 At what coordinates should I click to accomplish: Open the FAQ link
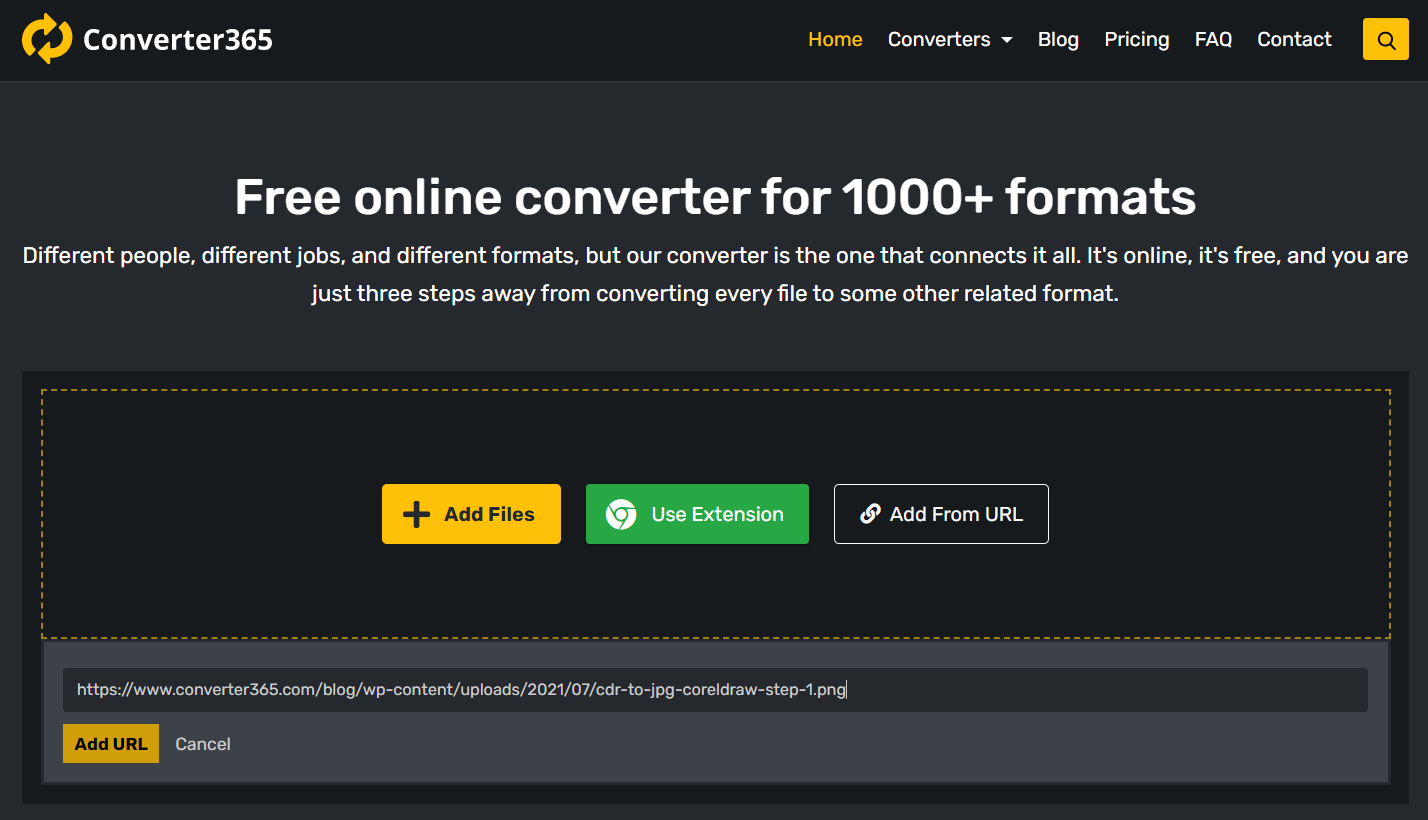pyautogui.click(x=1213, y=39)
